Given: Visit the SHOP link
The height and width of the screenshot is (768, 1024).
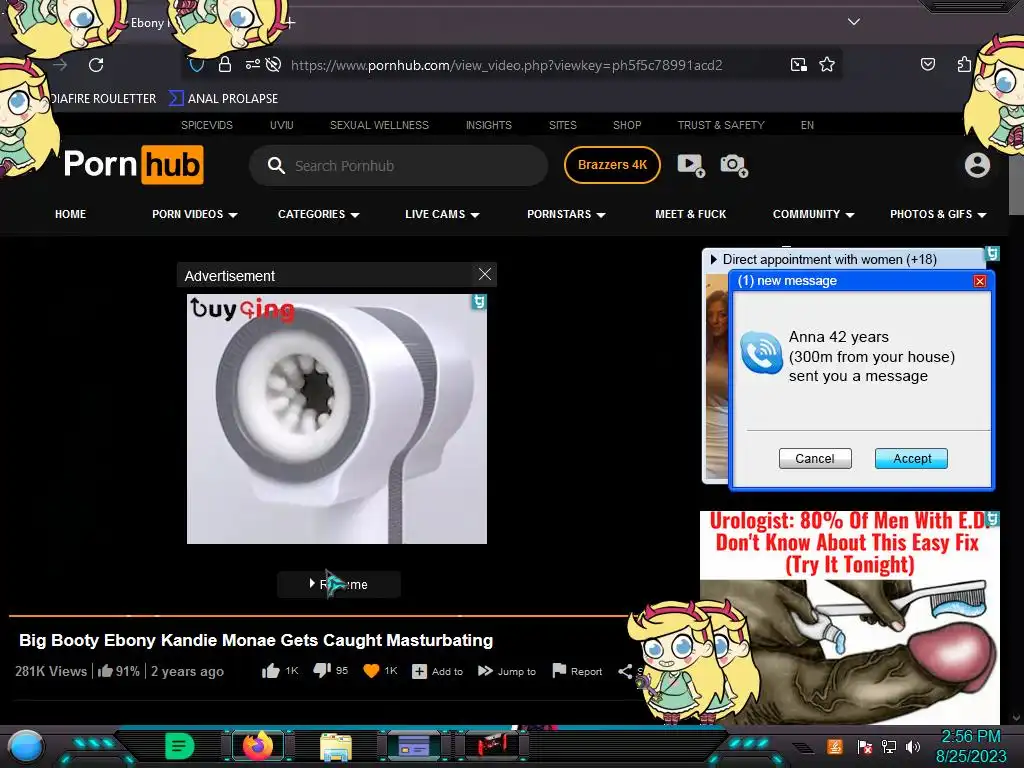Looking at the screenshot, I should point(627,125).
